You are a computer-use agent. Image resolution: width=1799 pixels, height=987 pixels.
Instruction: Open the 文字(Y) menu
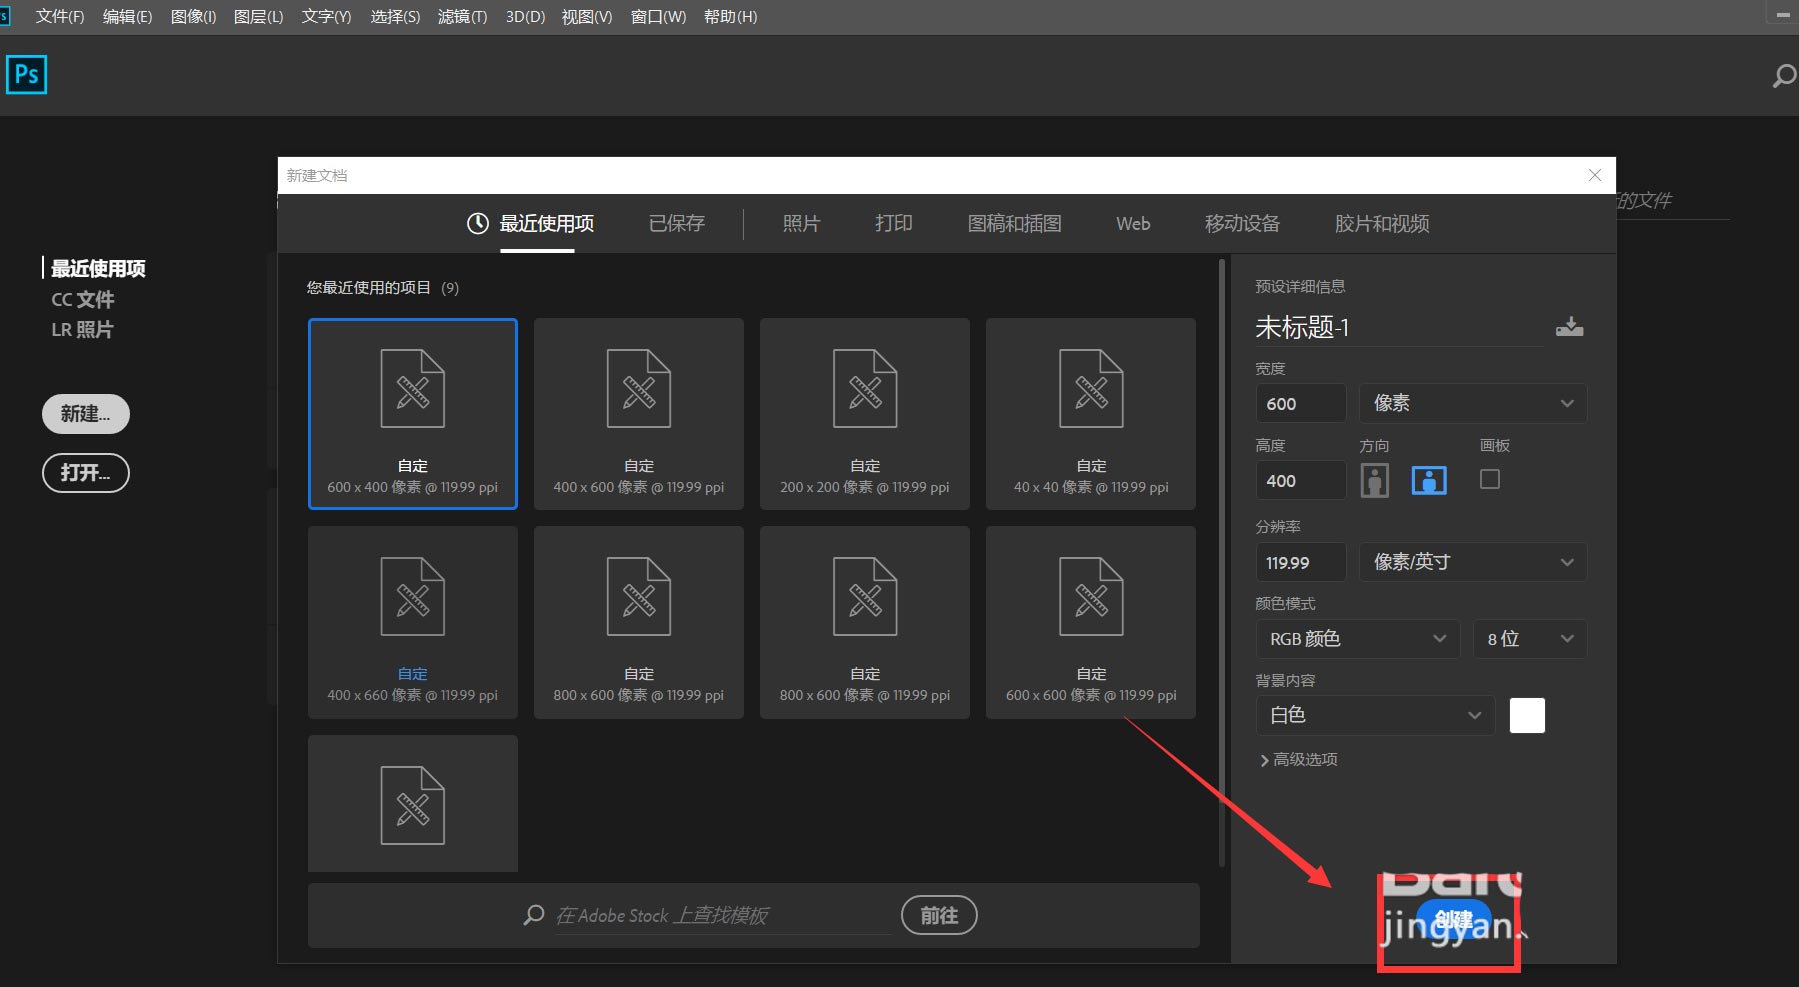(327, 17)
